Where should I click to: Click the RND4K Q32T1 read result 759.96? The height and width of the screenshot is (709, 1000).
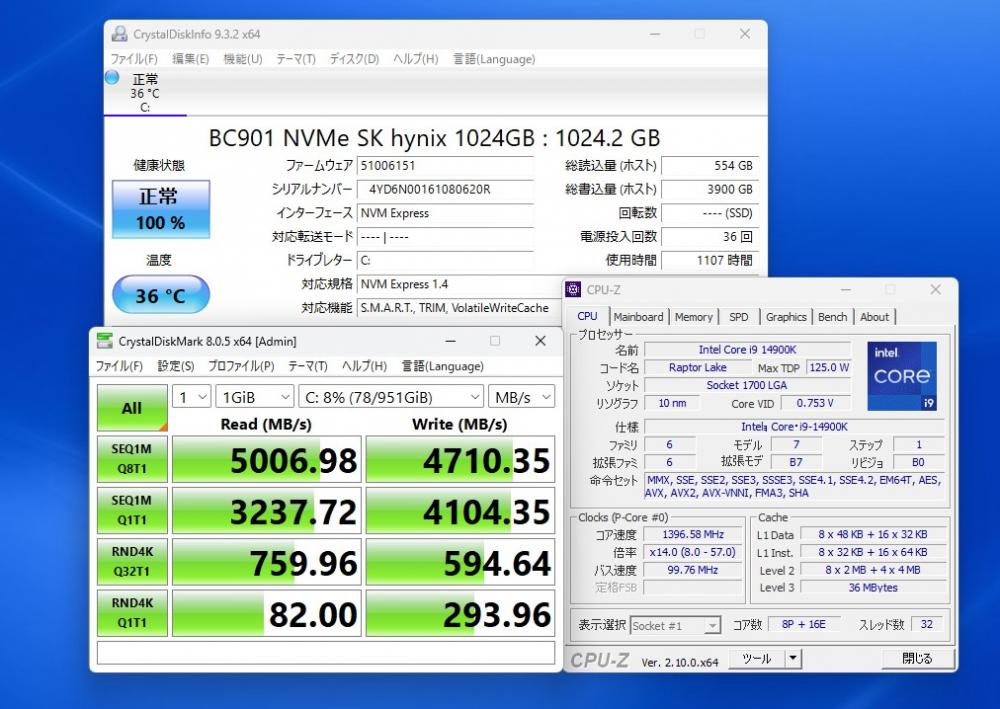pos(267,562)
